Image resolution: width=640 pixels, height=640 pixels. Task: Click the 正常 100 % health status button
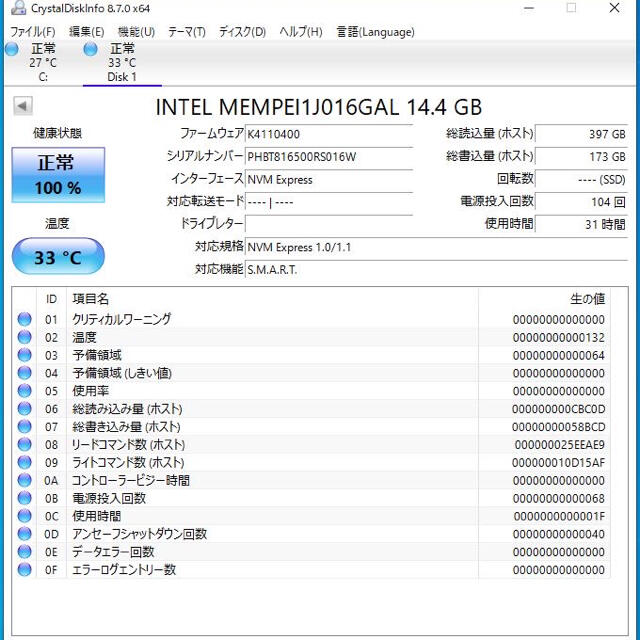[x=58, y=175]
